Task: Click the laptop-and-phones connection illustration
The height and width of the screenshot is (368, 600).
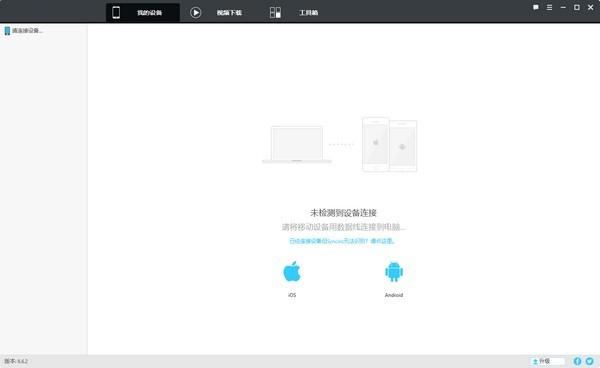Action: click(x=340, y=145)
